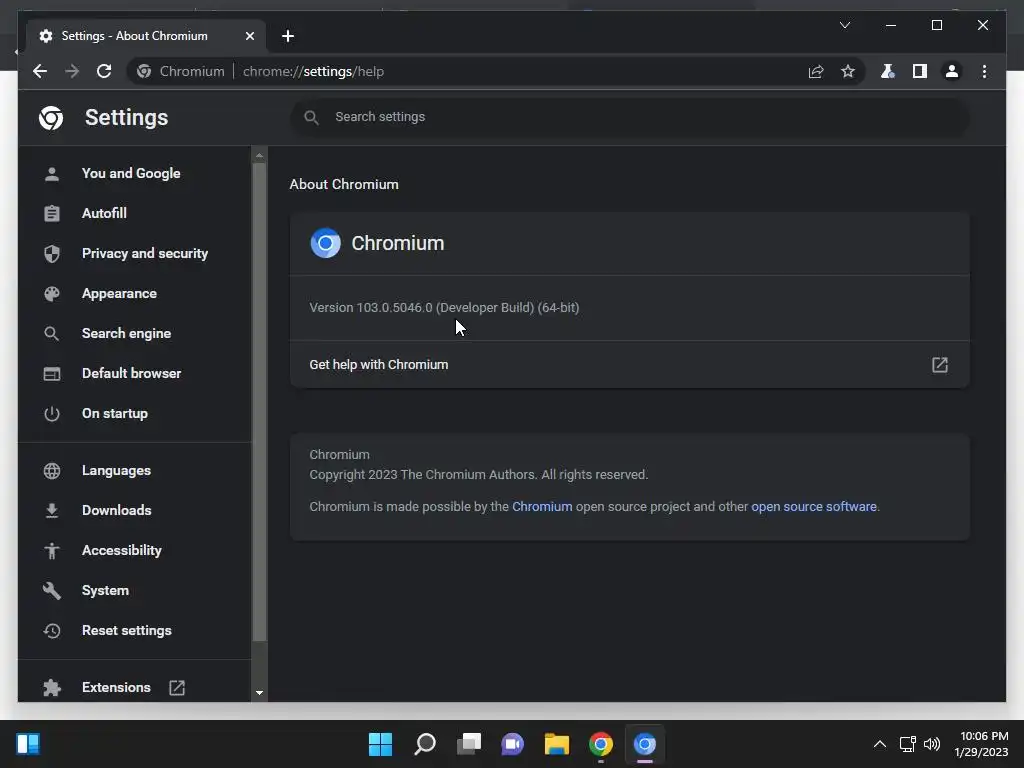The width and height of the screenshot is (1024, 768).
Task: Click sidebar scrollbar up arrow
Action: 259,155
